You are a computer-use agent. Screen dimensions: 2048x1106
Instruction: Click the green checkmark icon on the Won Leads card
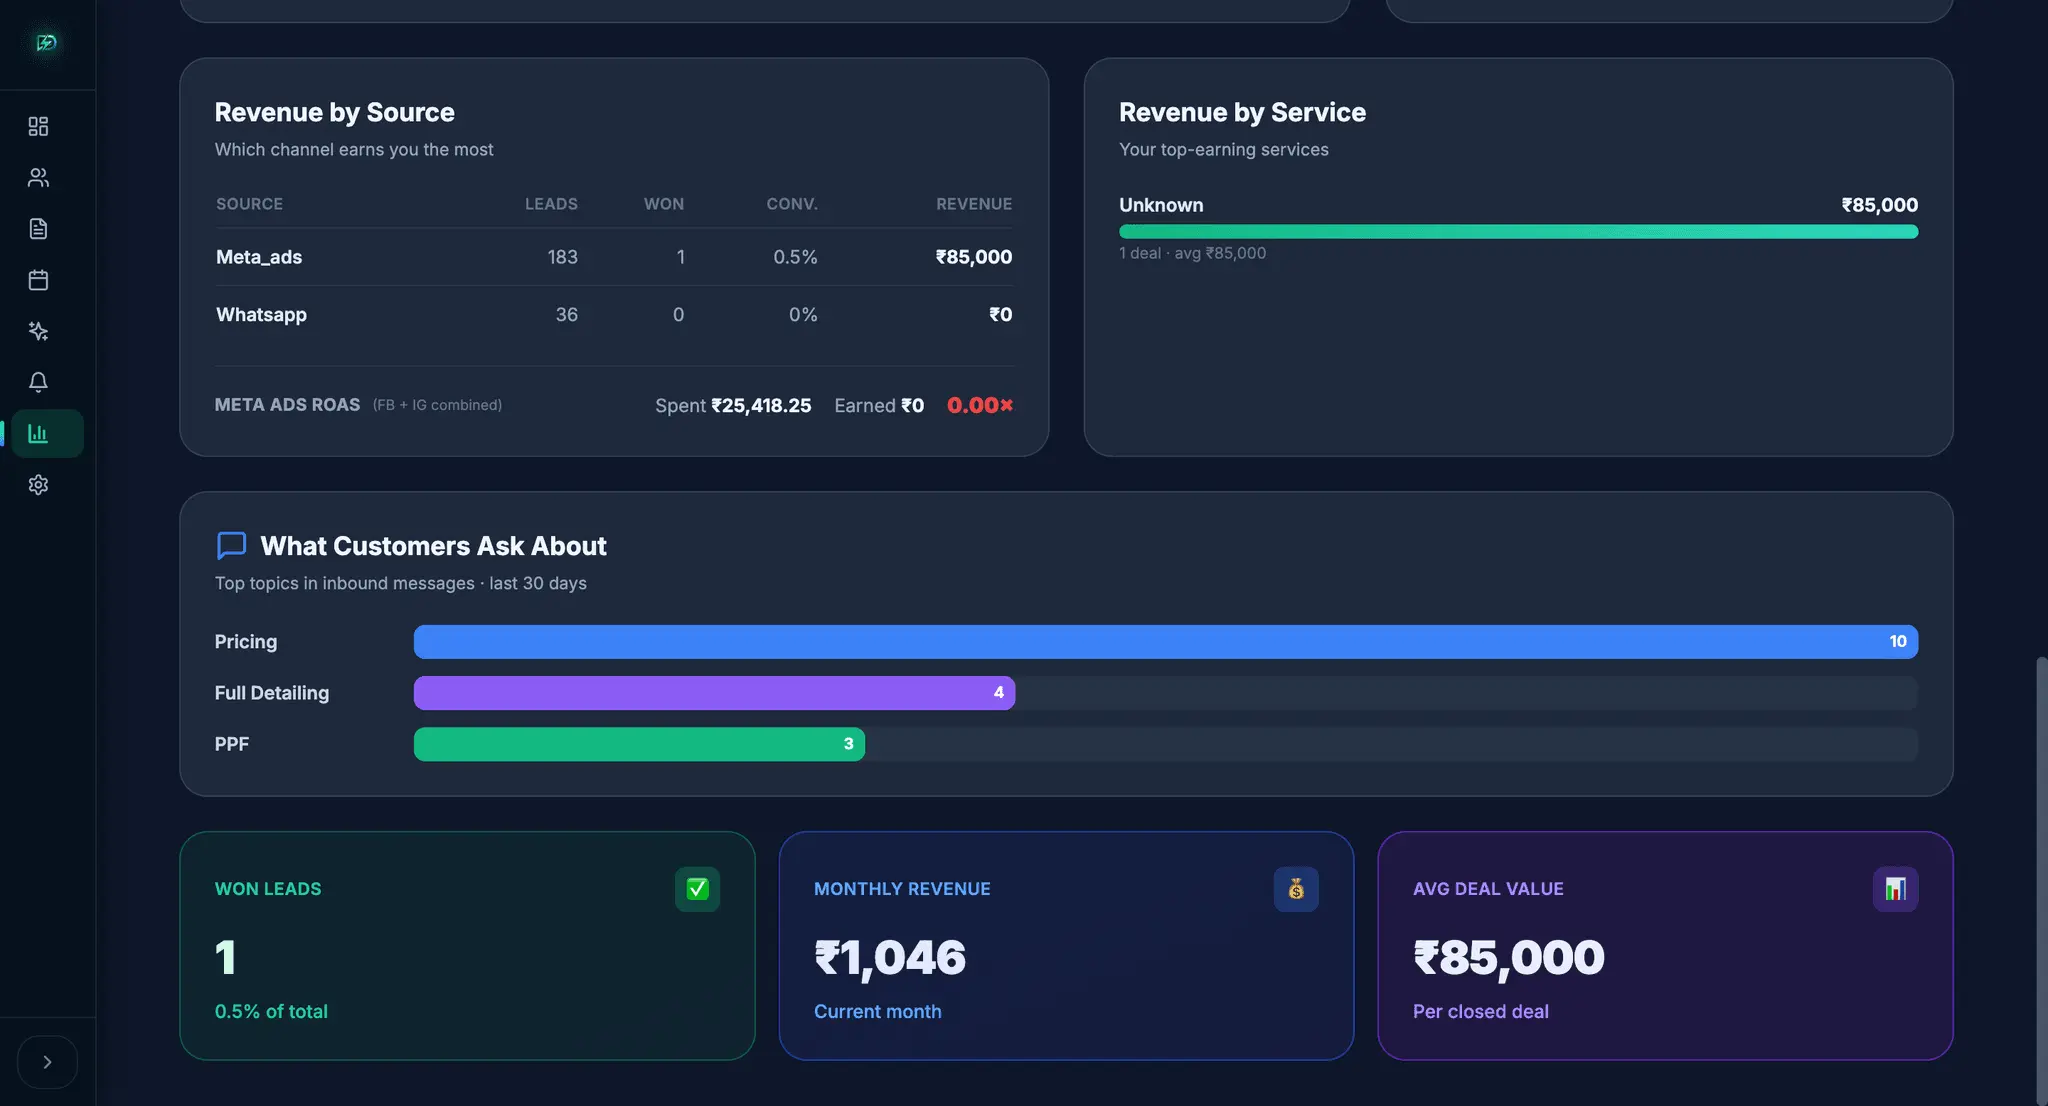click(697, 889)
